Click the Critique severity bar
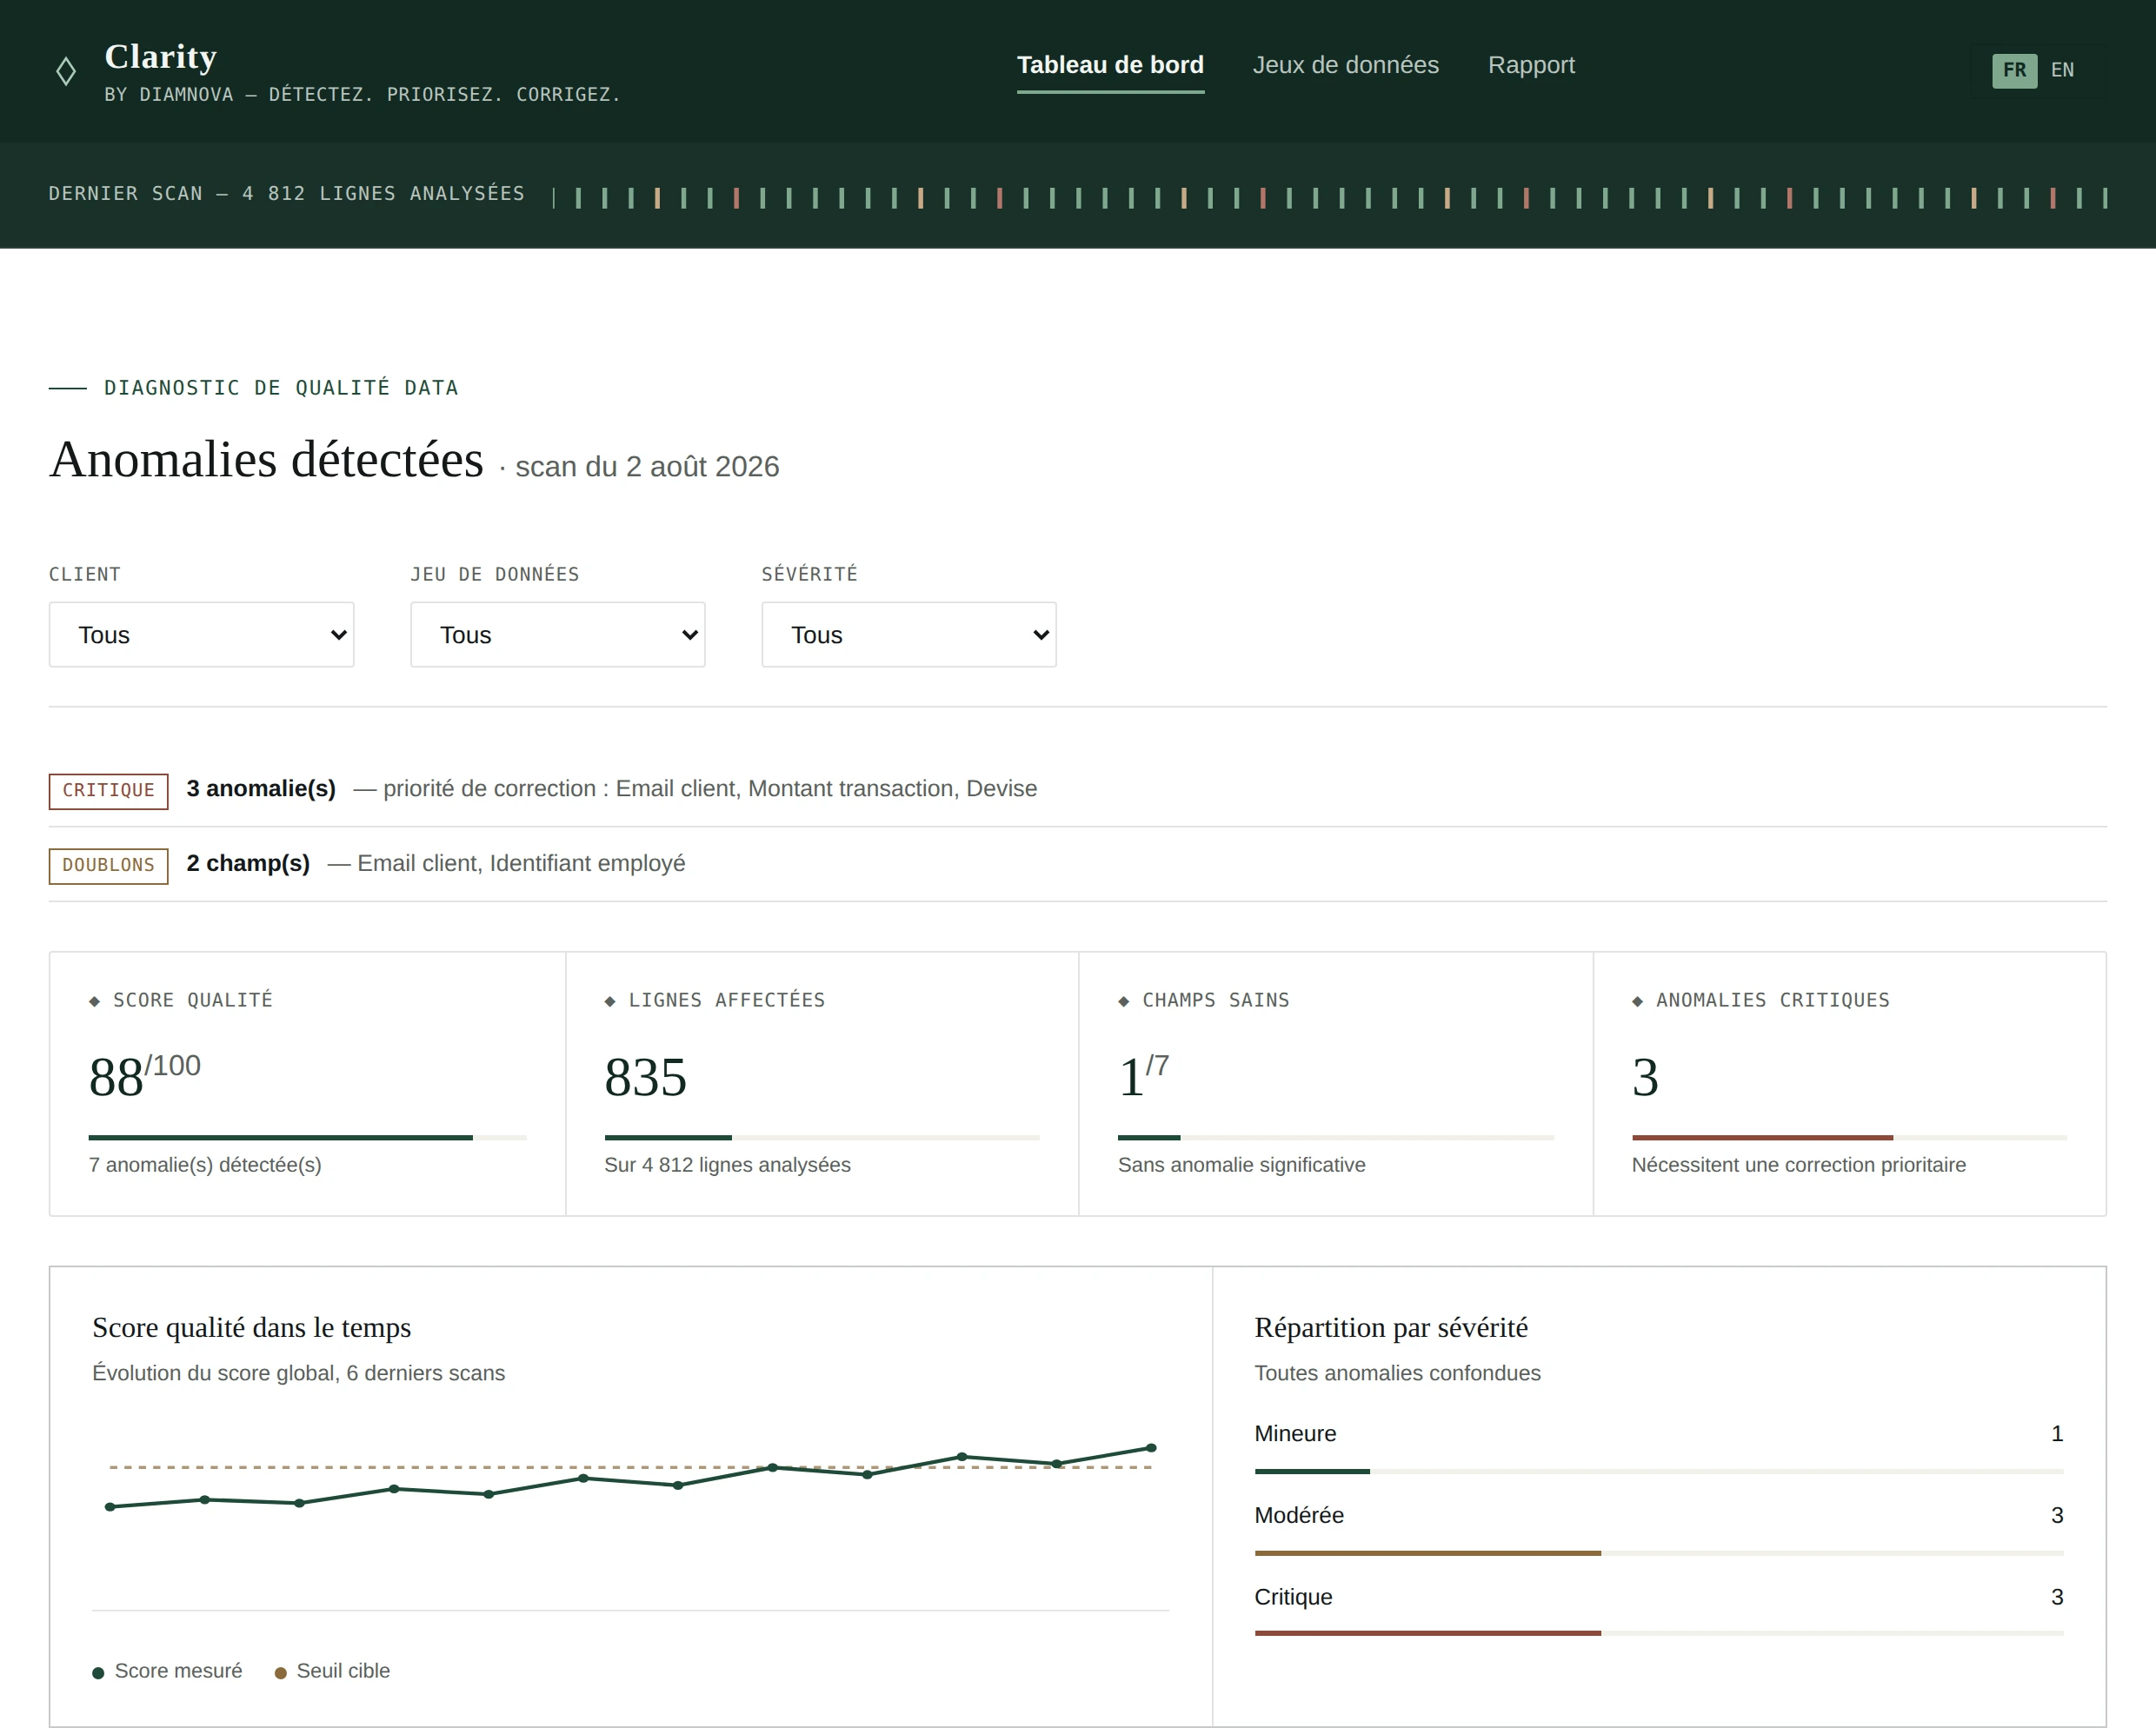 1659,1633
